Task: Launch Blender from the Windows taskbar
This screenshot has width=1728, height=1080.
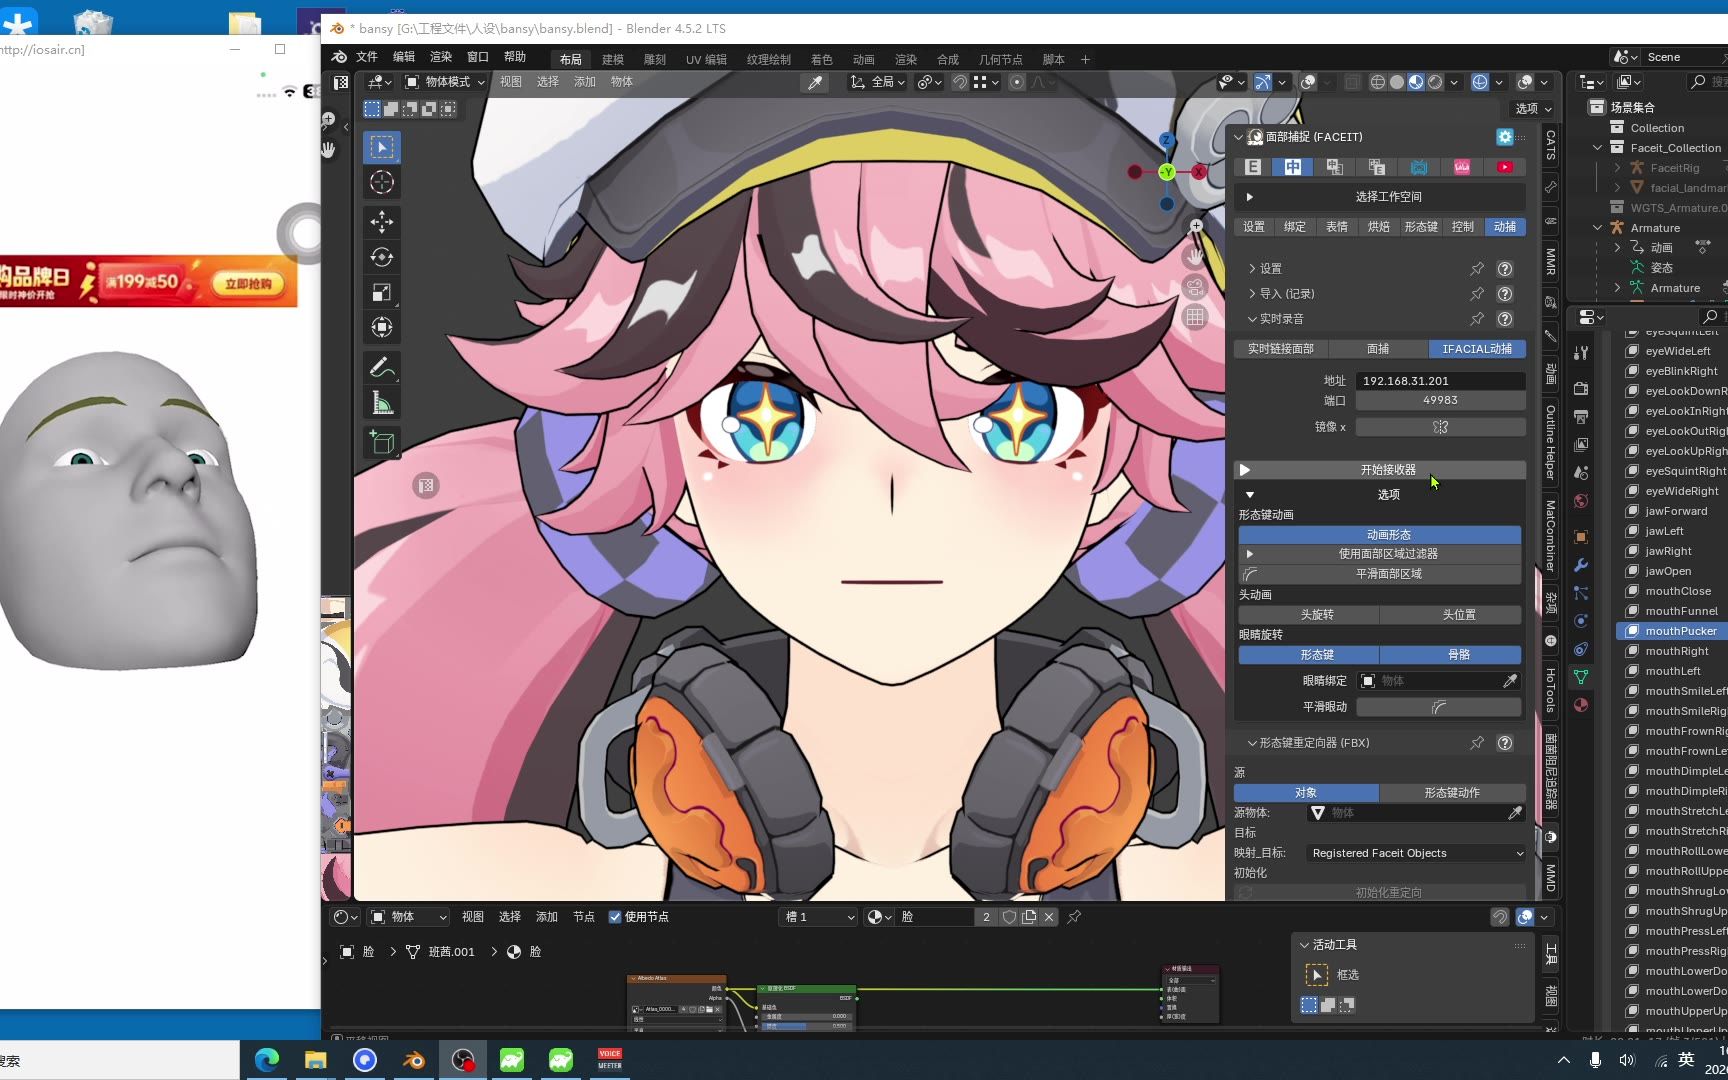Action: pos(413,1060)
